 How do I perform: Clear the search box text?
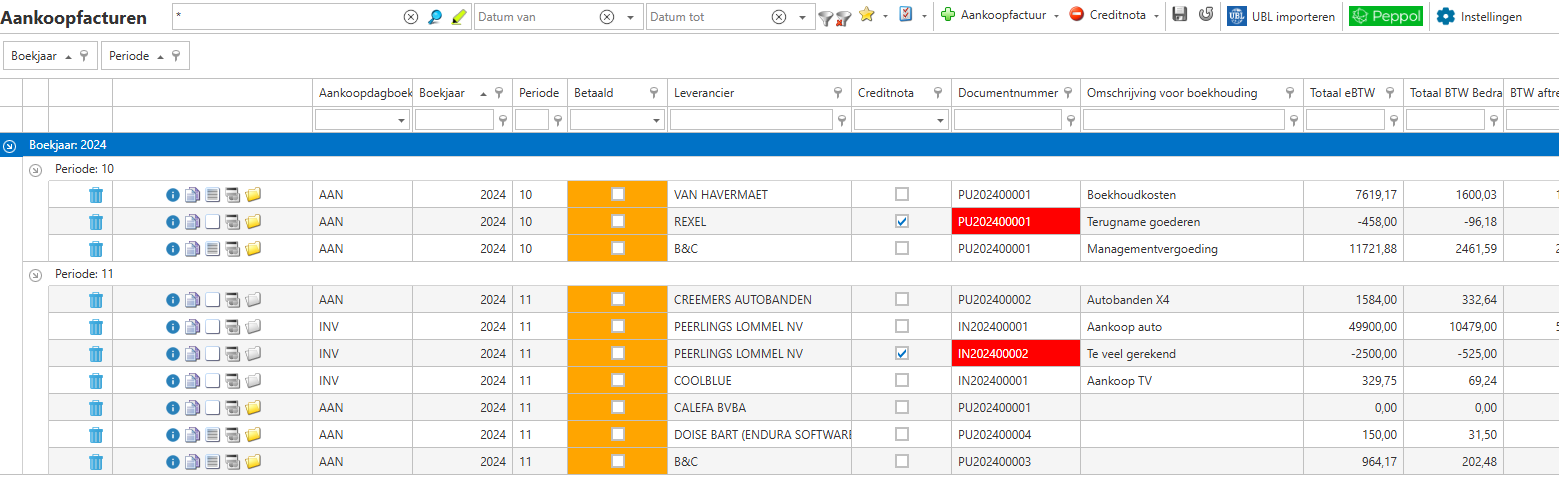coord(411,17)
